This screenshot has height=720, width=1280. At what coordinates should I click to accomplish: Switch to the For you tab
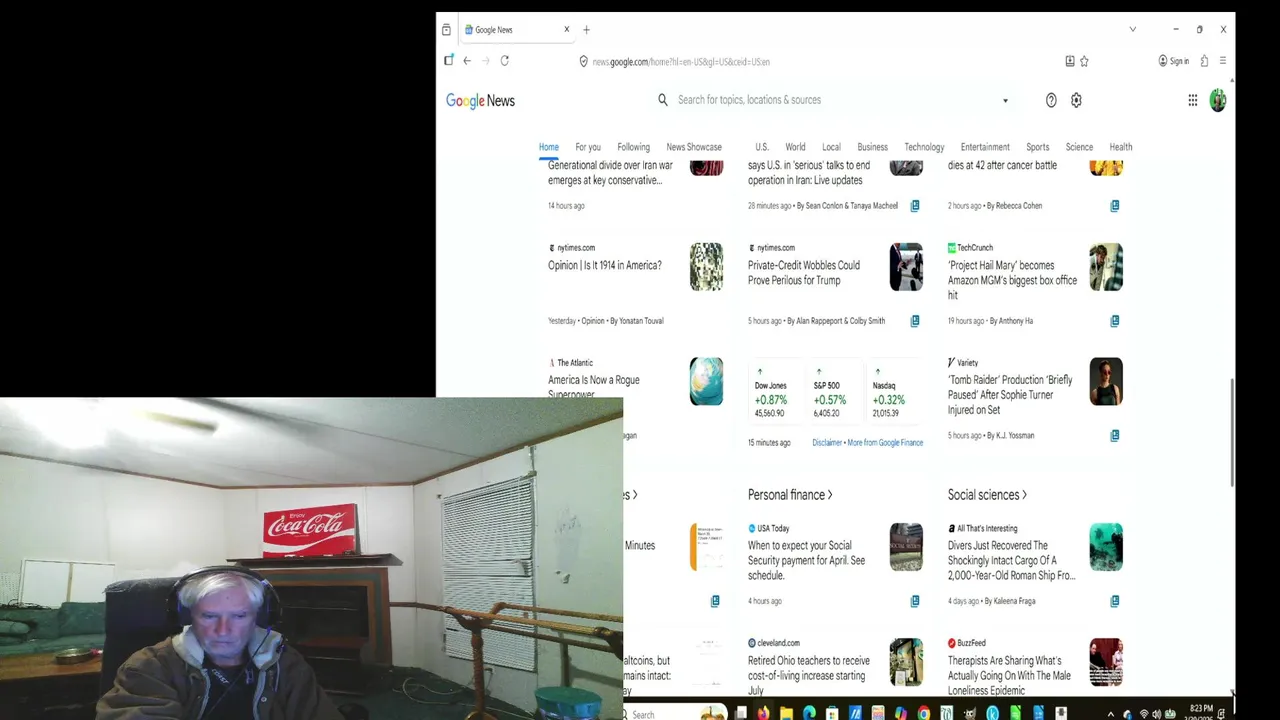point(588,147)
